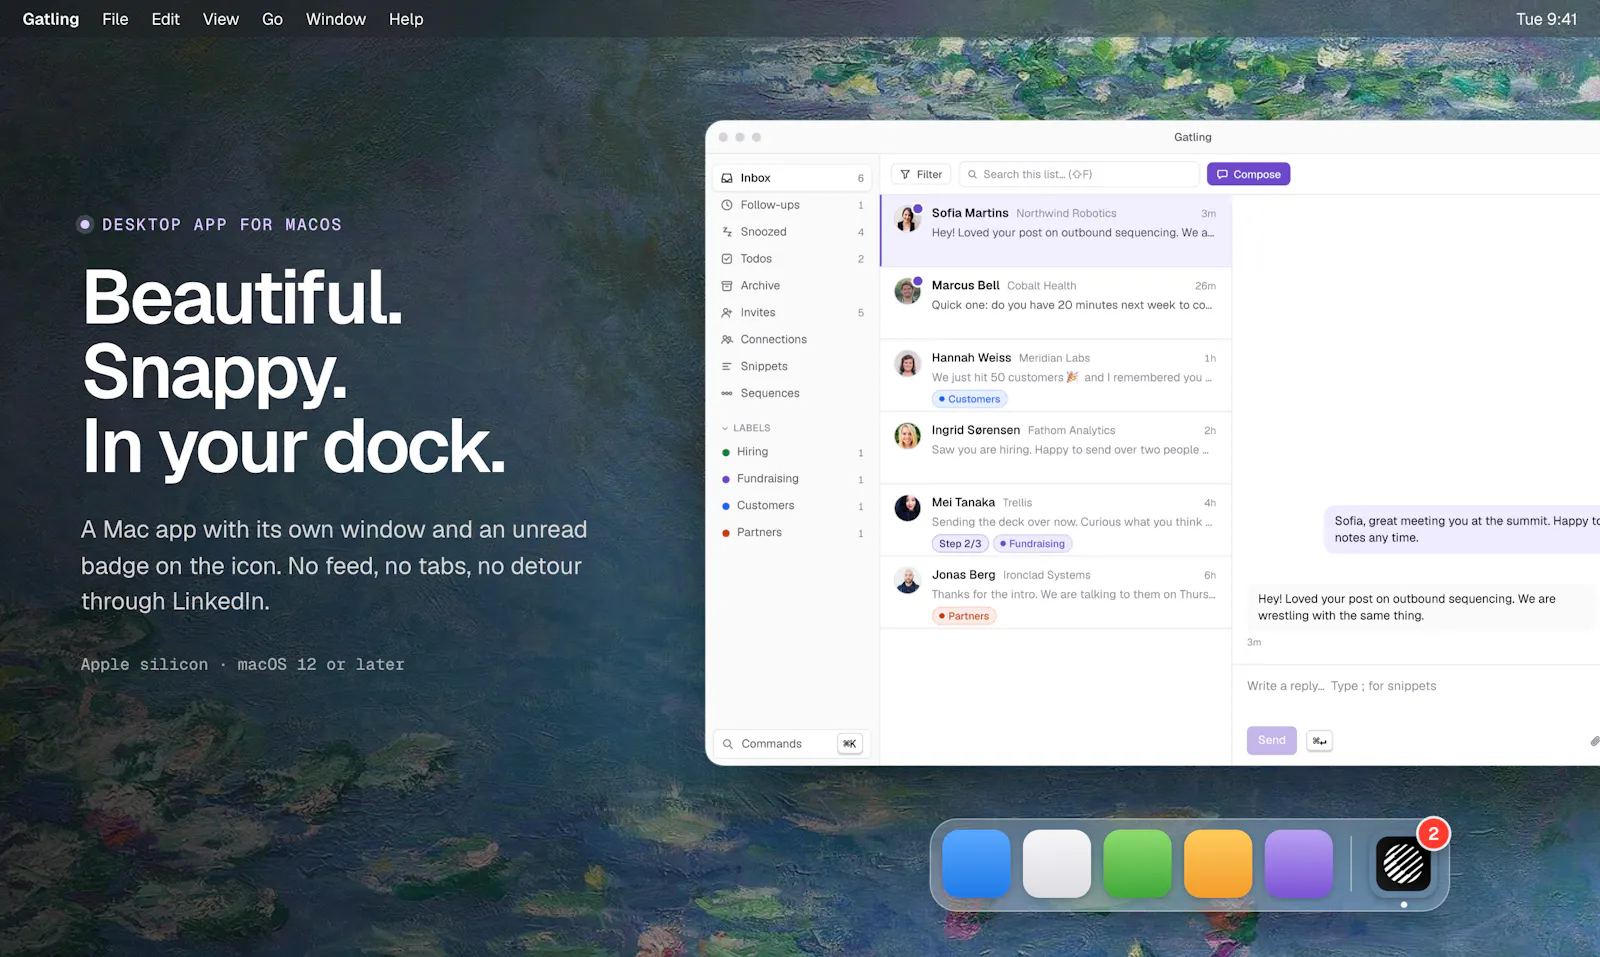Screen dimensions: 1600x957
Task: Click the Follow-ups clock icon
Action: [727, 205]
